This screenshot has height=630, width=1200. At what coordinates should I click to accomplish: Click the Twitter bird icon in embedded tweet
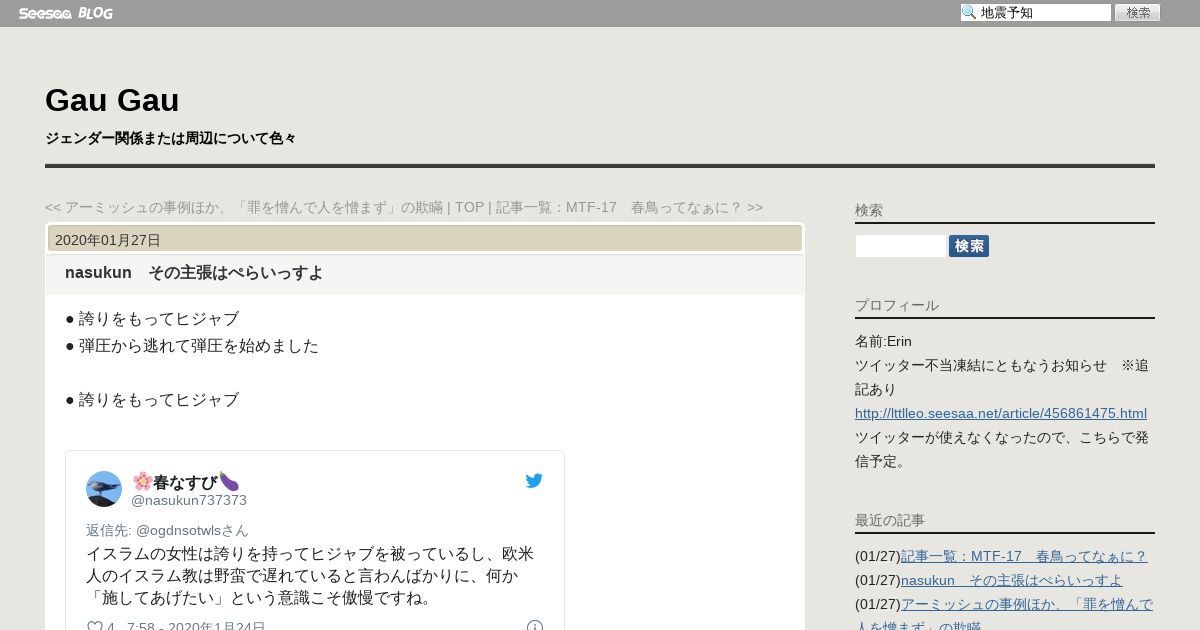[534, 481]
